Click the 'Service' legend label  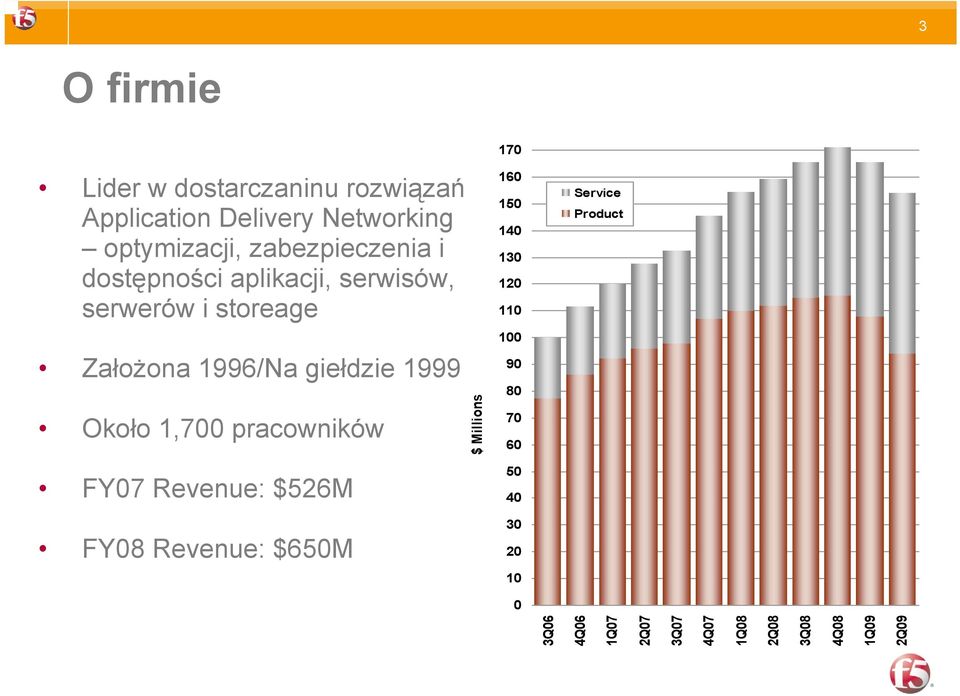[597, 193]
